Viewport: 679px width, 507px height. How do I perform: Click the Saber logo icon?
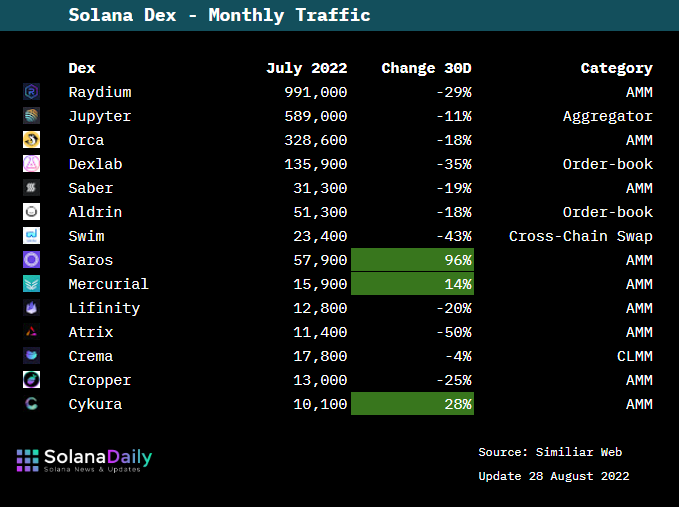(x=31, y=188)
